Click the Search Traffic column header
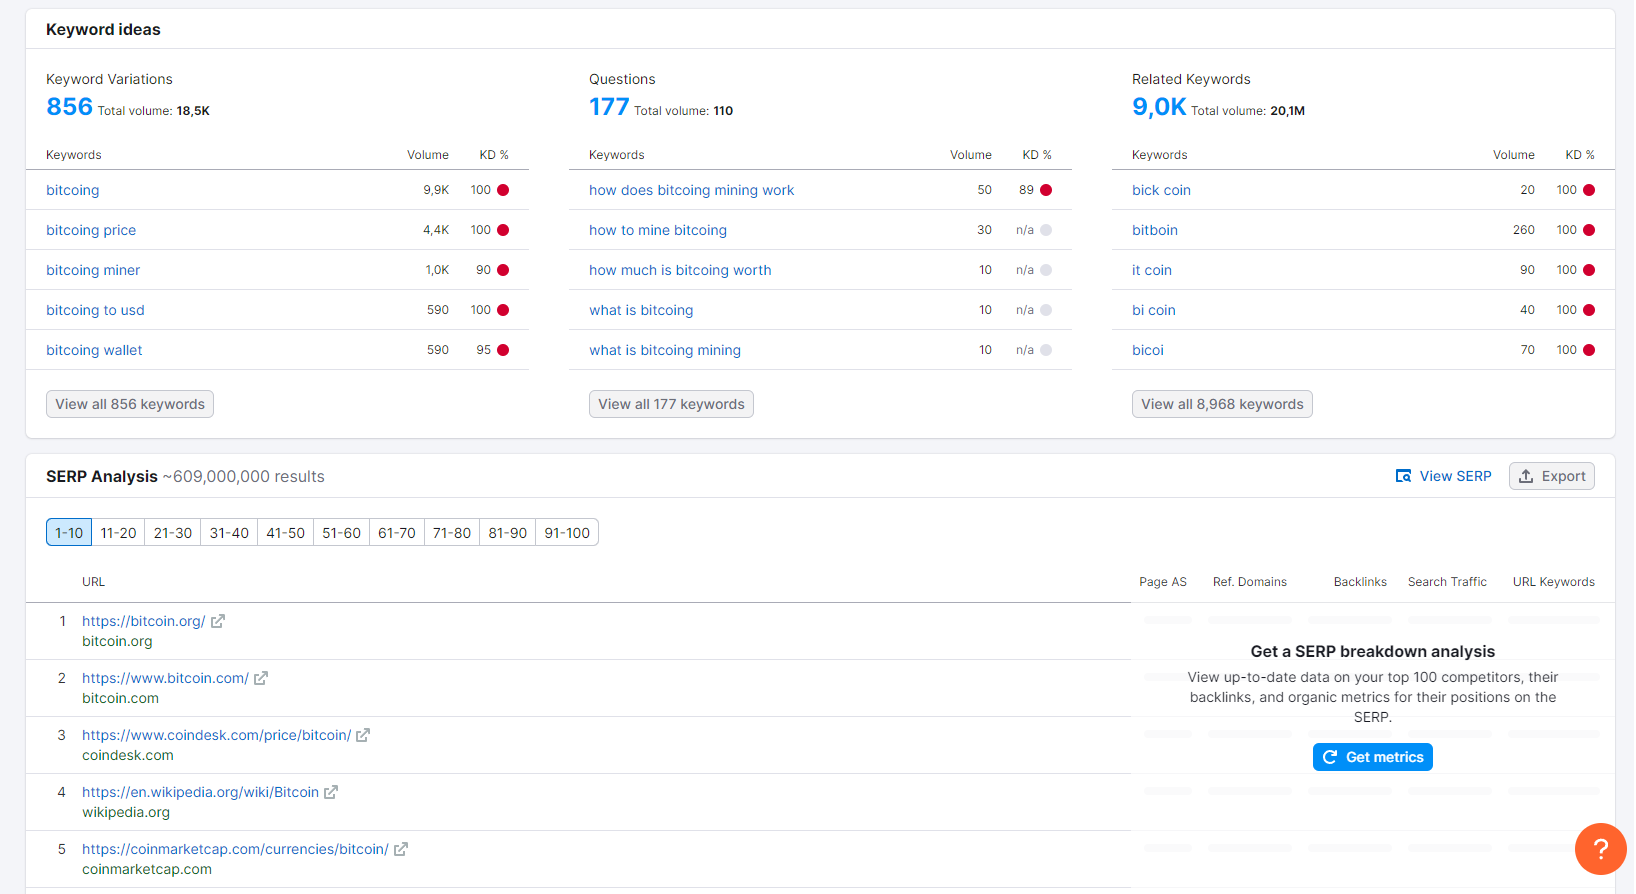 (1447, 582)
